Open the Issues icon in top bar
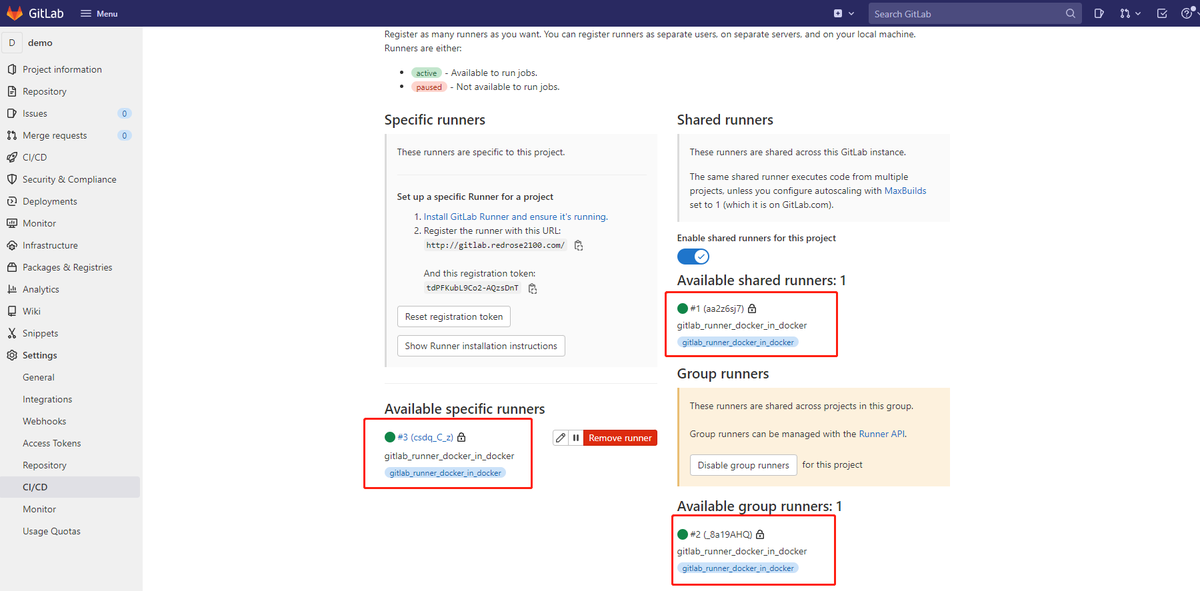1200x591 pixels. point(1099,14)
